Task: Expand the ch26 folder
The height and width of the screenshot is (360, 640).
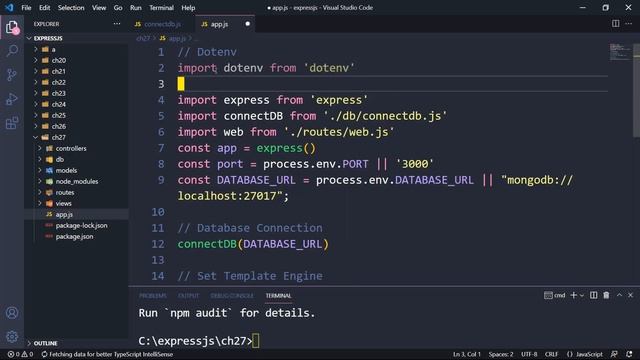Action: 36,127
